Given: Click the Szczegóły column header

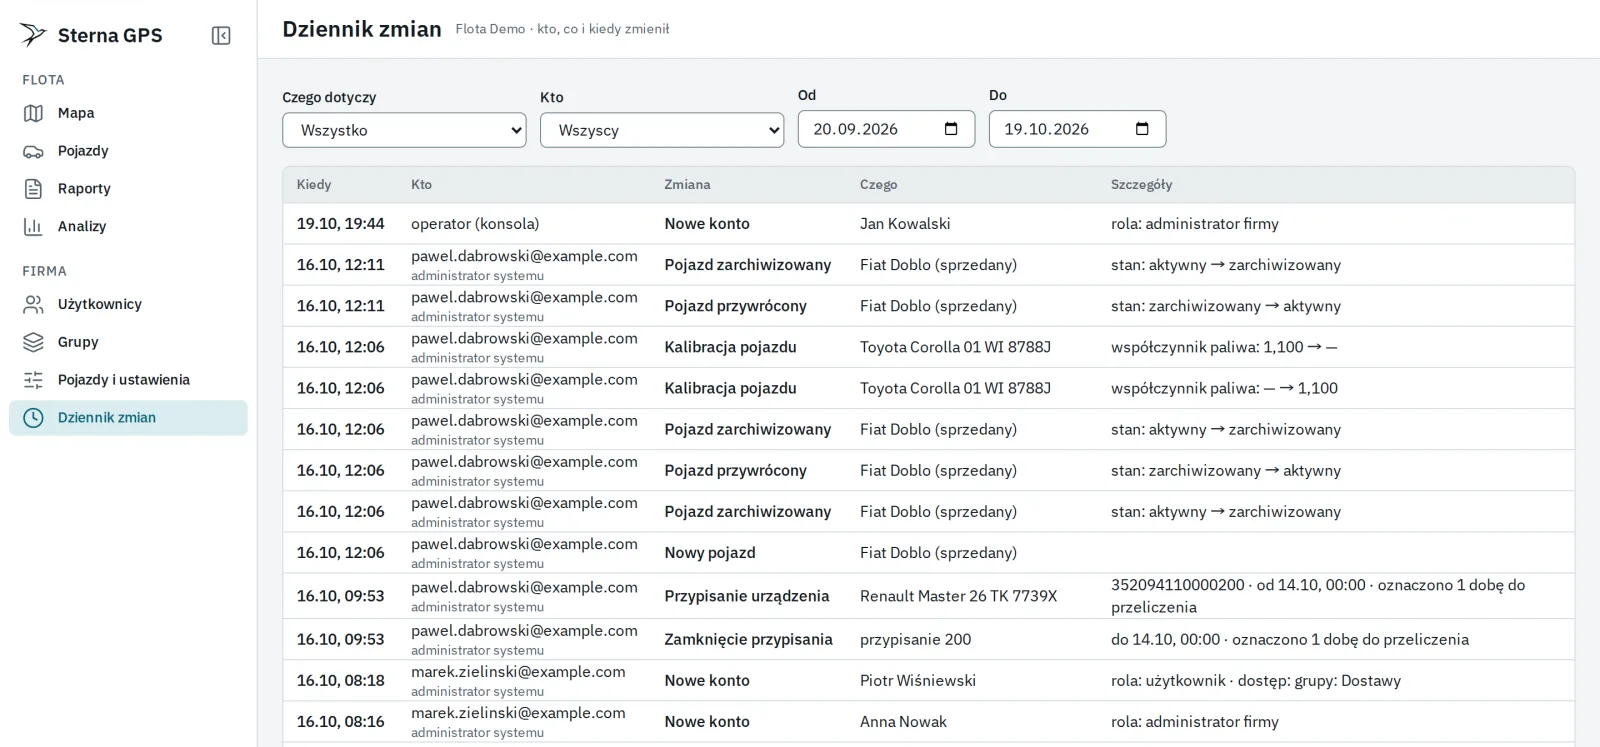Looking at the screenshot, I should coord(1141,185).
